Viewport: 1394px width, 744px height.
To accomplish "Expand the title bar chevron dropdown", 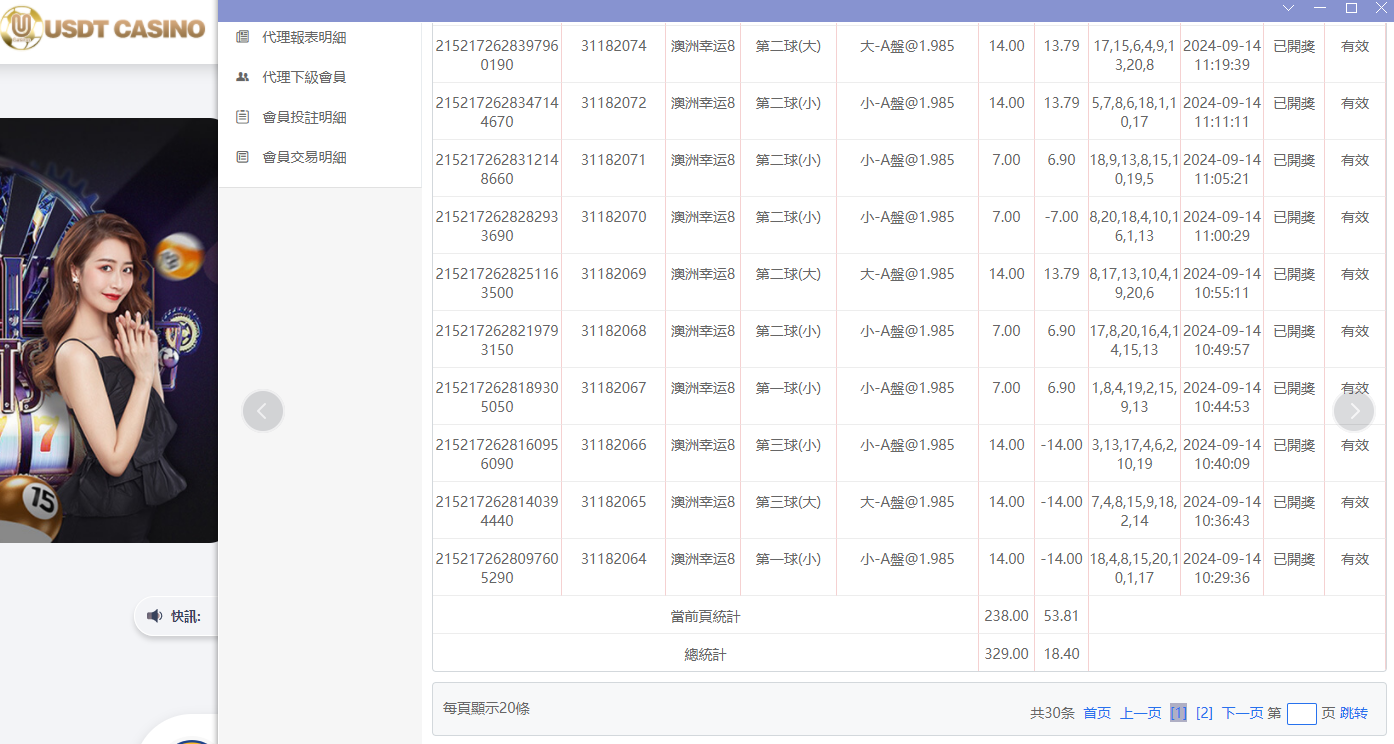I will point(1288,8).
